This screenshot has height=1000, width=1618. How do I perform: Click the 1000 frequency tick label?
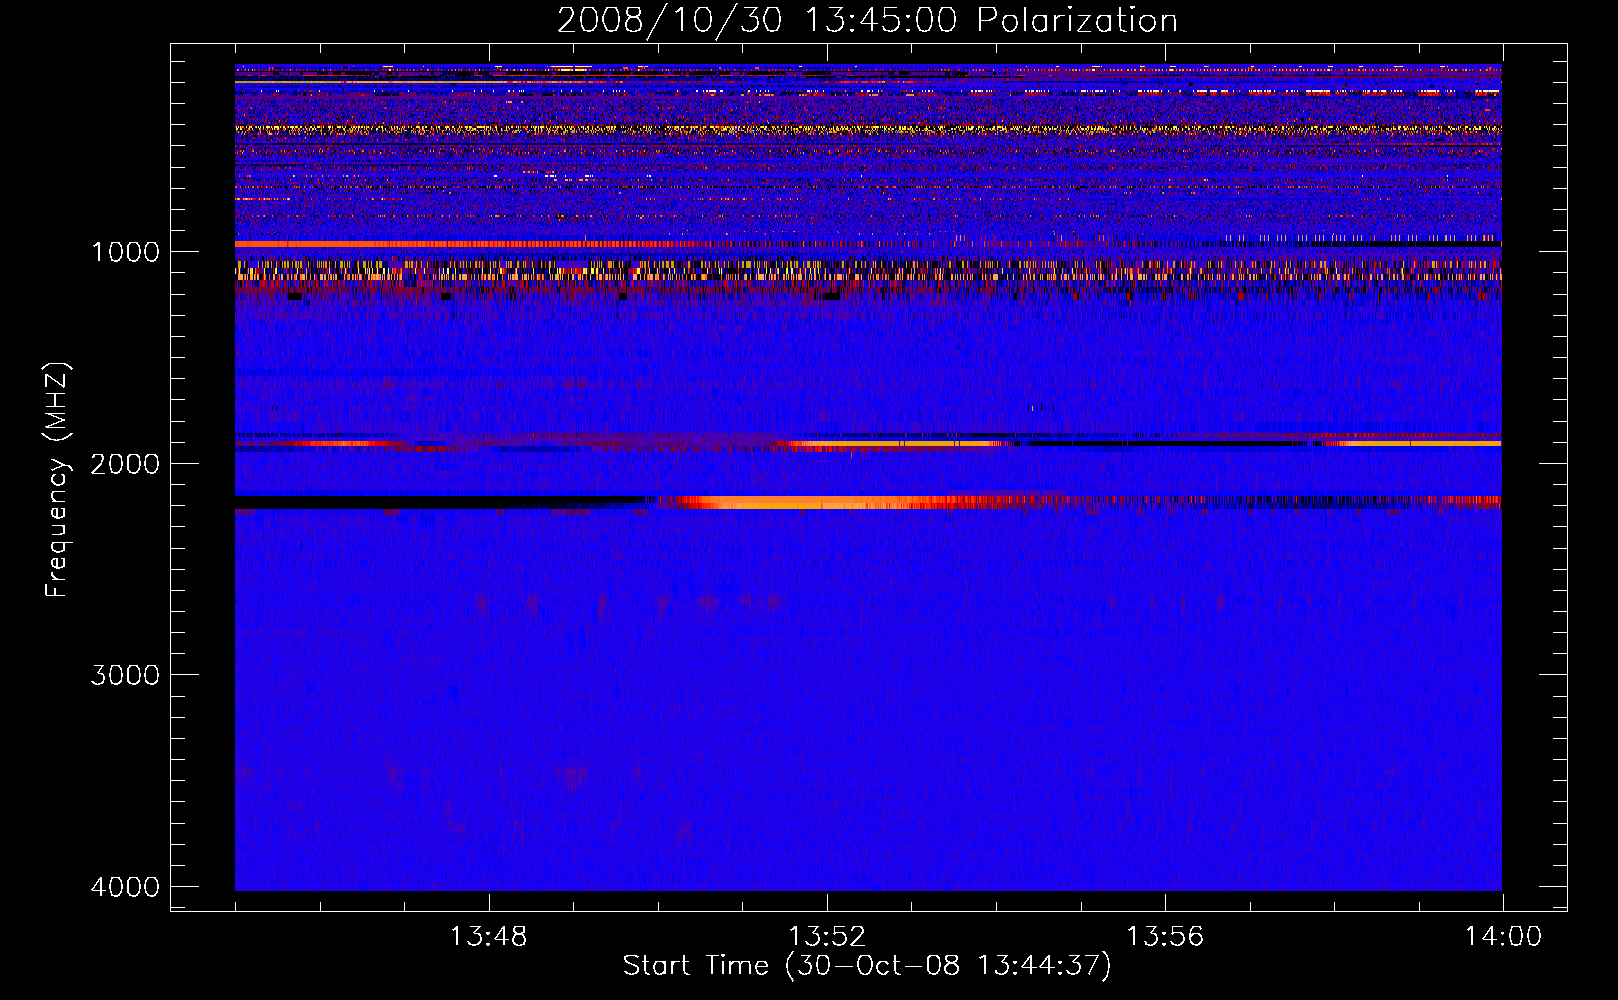(125, 251)
